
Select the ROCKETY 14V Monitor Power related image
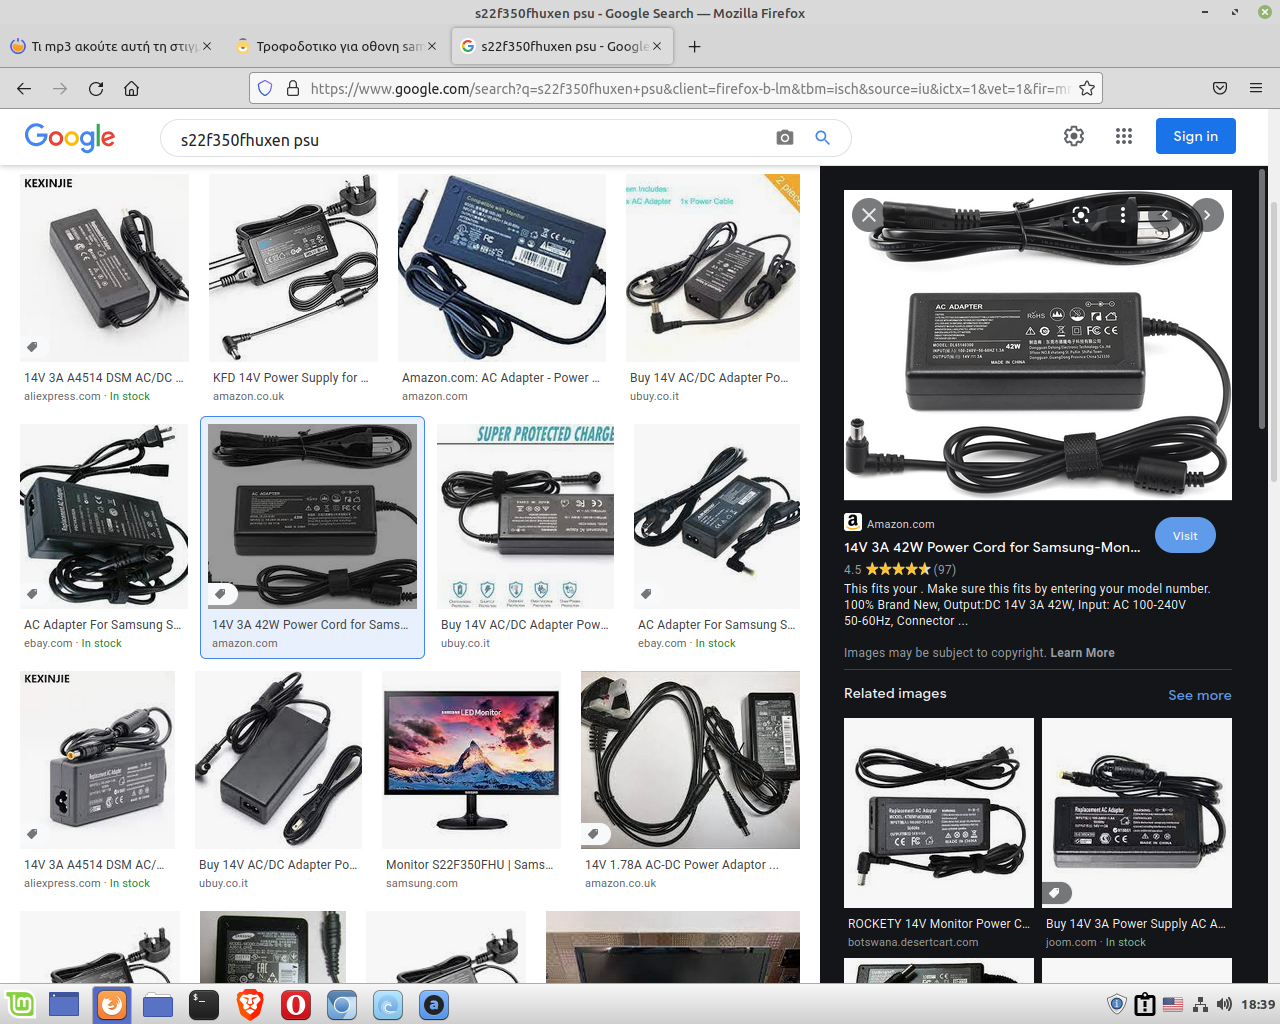(x=939, y=813)
